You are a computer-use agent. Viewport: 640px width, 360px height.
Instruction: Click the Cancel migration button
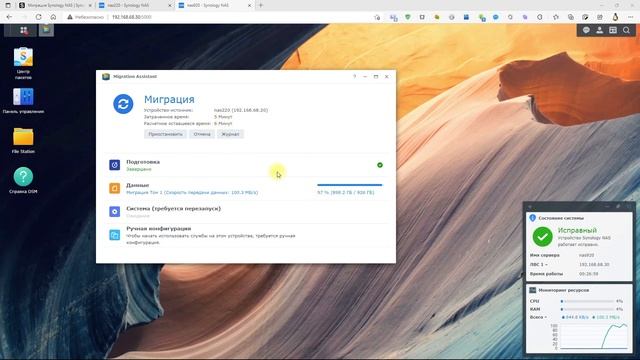pyautogui.click(x=202, y=134)
